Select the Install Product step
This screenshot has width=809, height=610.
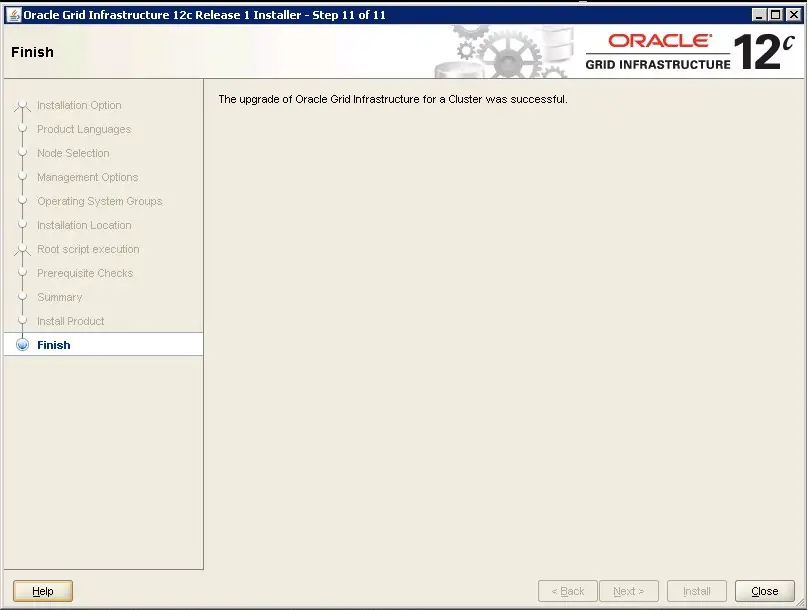point(71,321)
